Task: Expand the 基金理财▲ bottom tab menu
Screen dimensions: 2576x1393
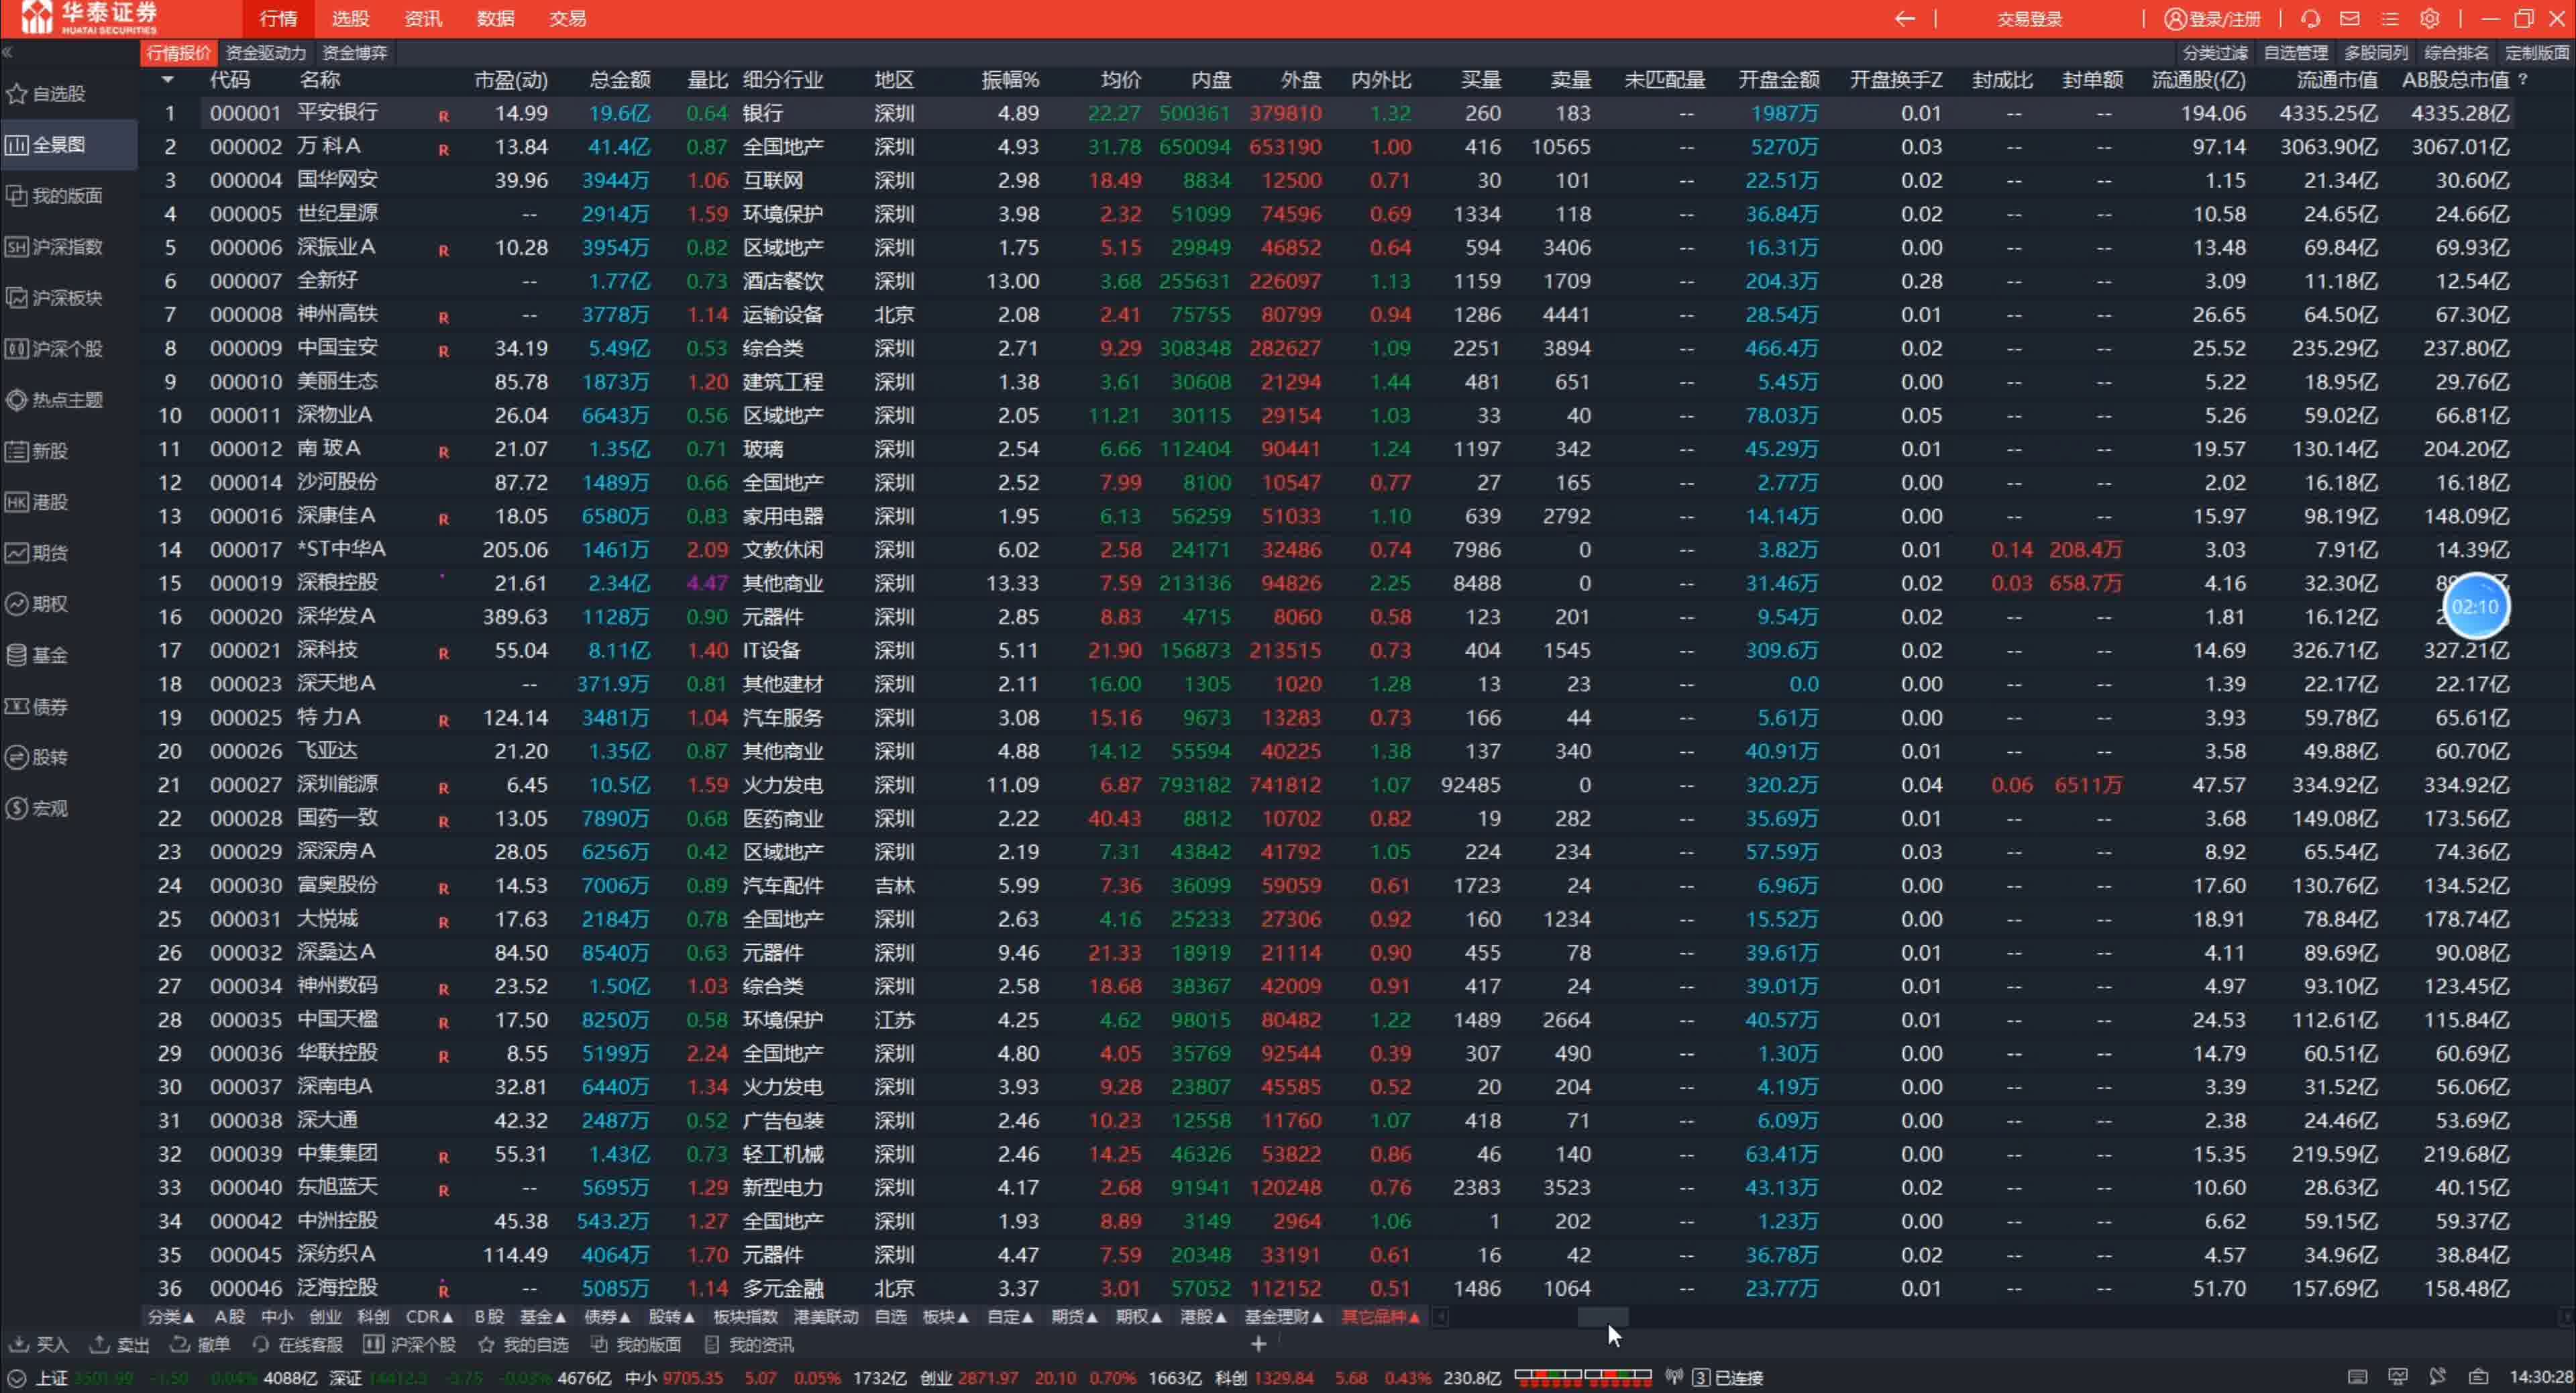Action: coord(1284,1317)
